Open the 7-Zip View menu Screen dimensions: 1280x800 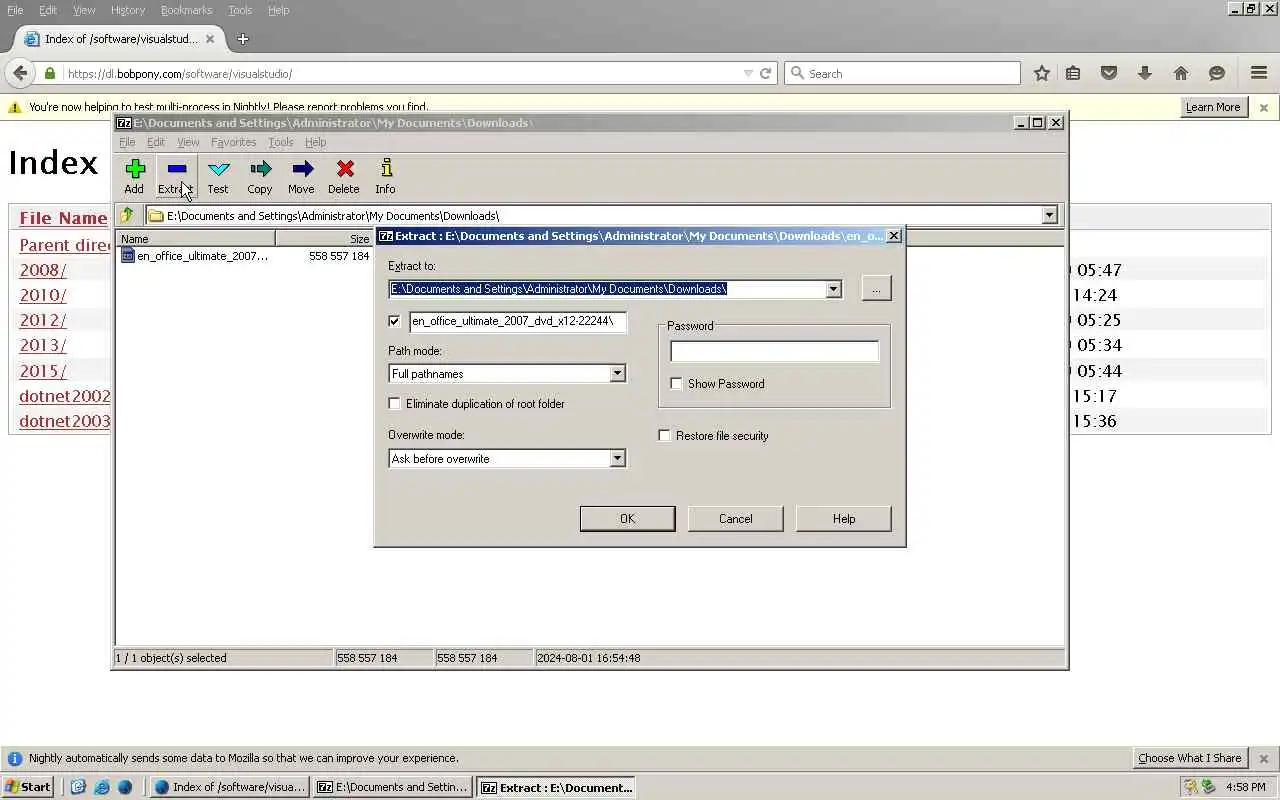(x=188, y=142)
